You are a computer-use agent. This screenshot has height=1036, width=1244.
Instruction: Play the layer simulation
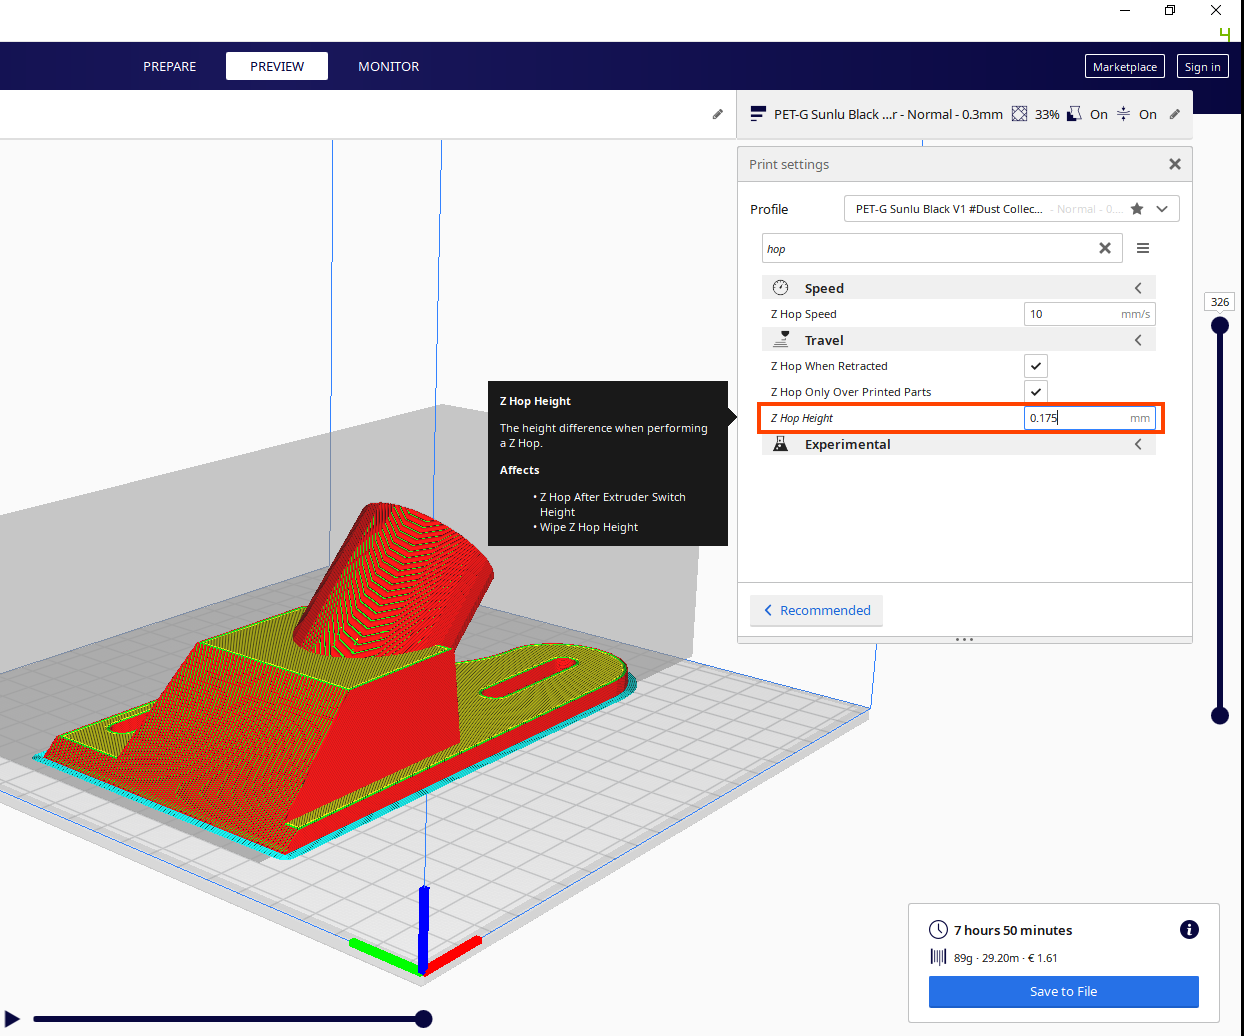[x=12, y=1019]
